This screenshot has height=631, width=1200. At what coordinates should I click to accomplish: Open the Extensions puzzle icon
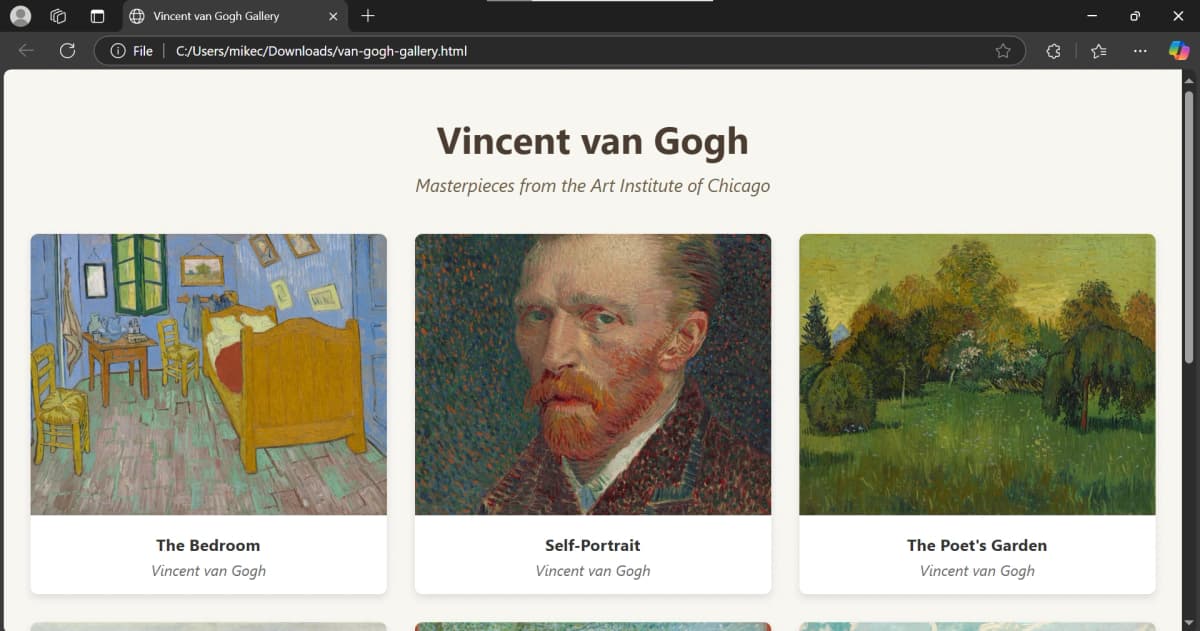(x=1053, y=51)
